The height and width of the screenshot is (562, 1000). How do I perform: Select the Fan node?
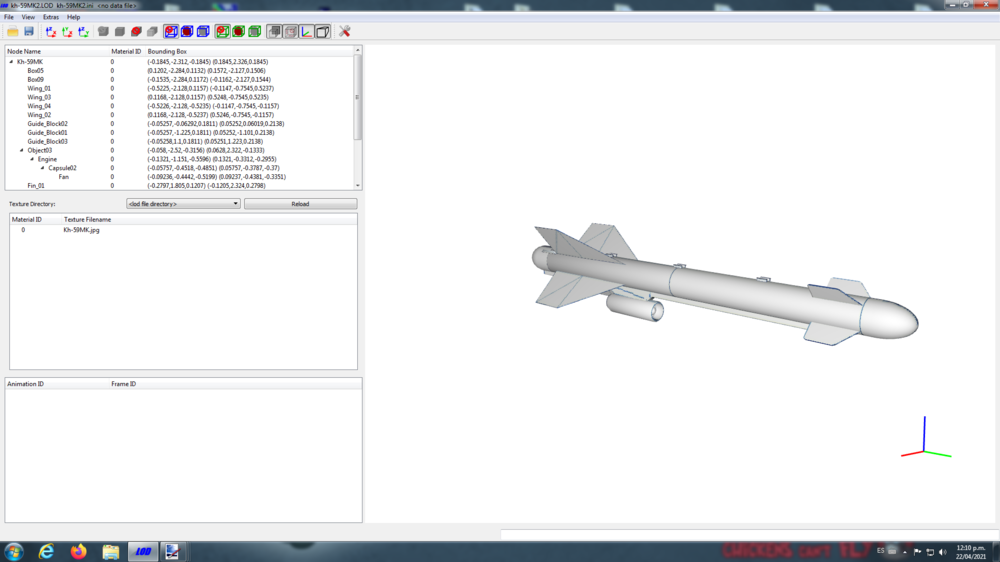pyautogui.click(x=64, y=177)
